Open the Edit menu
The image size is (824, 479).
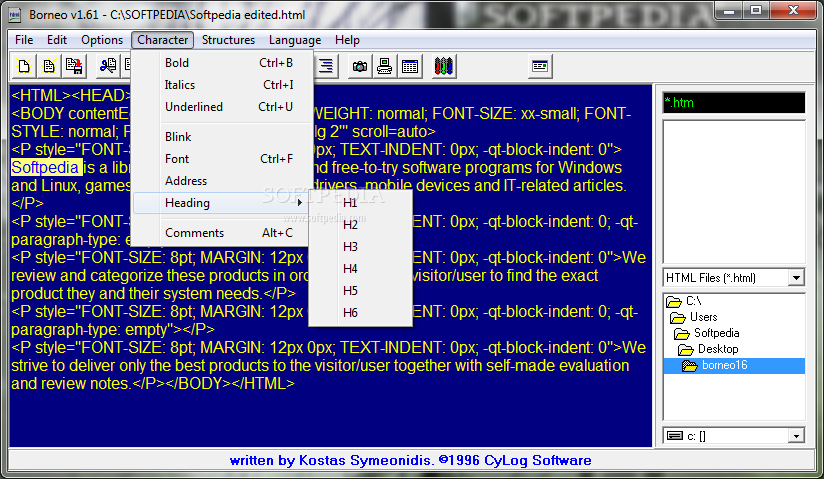coord(57,40)
